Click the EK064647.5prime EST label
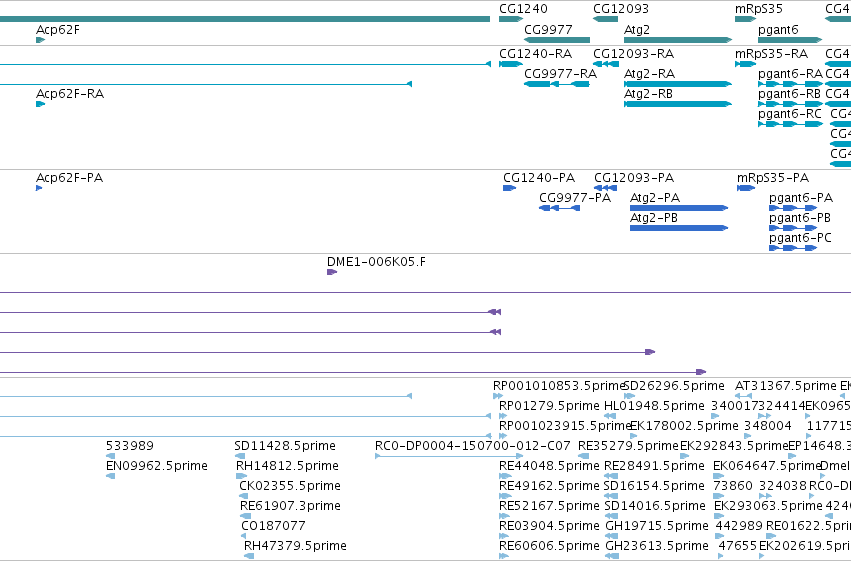851x561 pixels. tap(766, 466)
